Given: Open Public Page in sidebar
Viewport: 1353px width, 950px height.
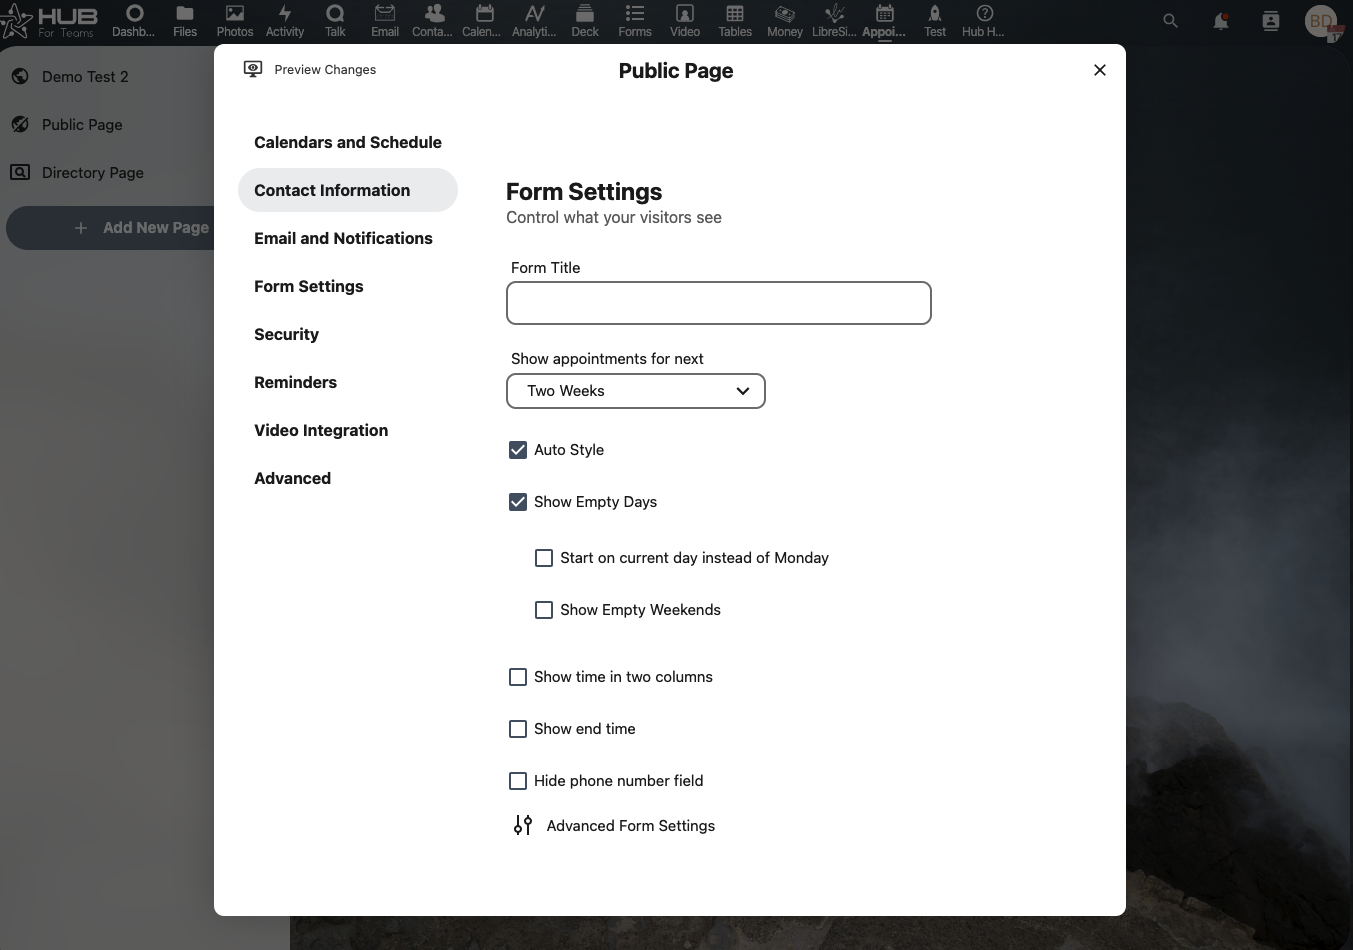Looking at the screenshot, I should pyautogui.click(x=82, y=125).
